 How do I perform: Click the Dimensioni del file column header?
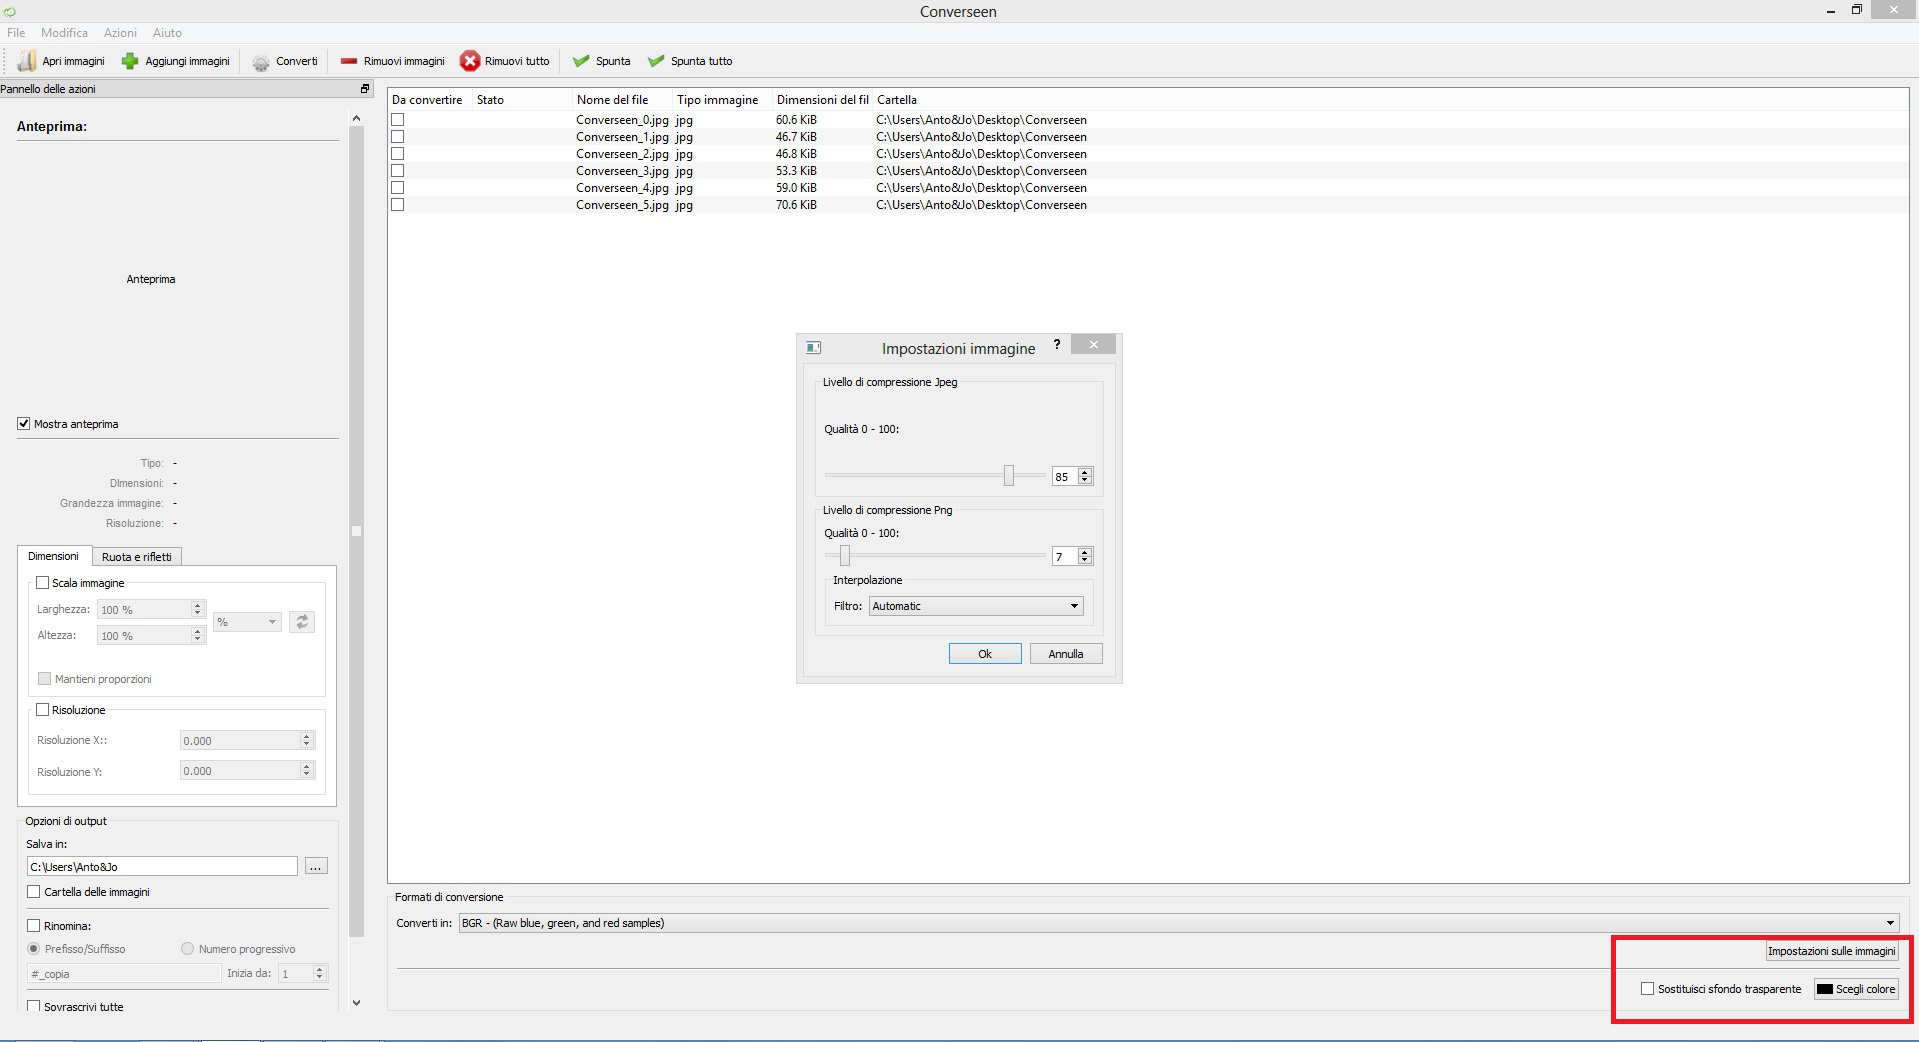[823, 100]
